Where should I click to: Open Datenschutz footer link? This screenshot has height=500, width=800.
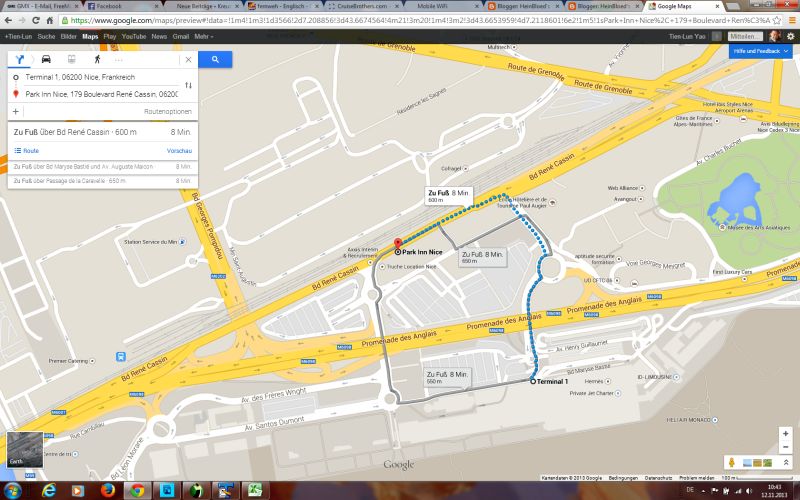click(659, 478)
